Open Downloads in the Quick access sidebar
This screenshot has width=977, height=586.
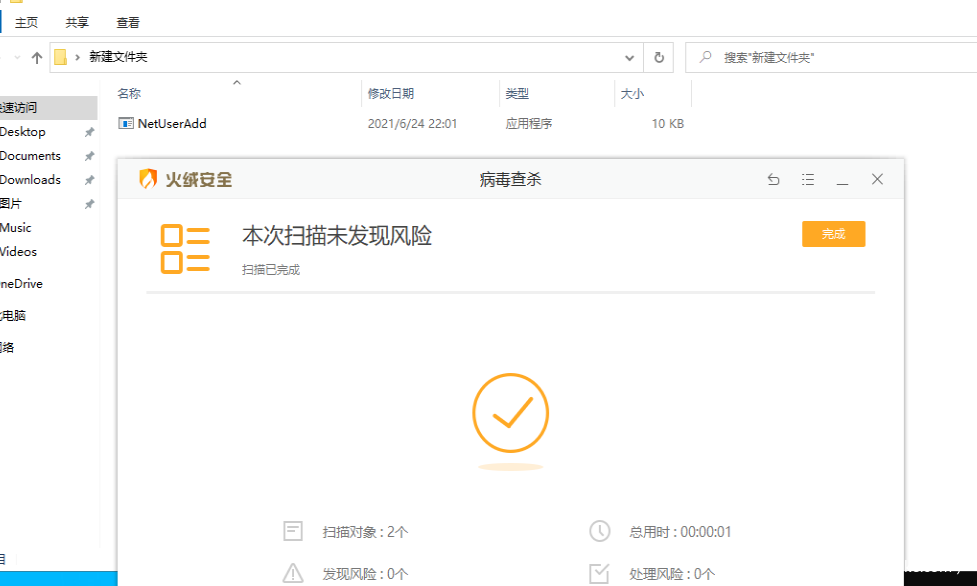30,180
